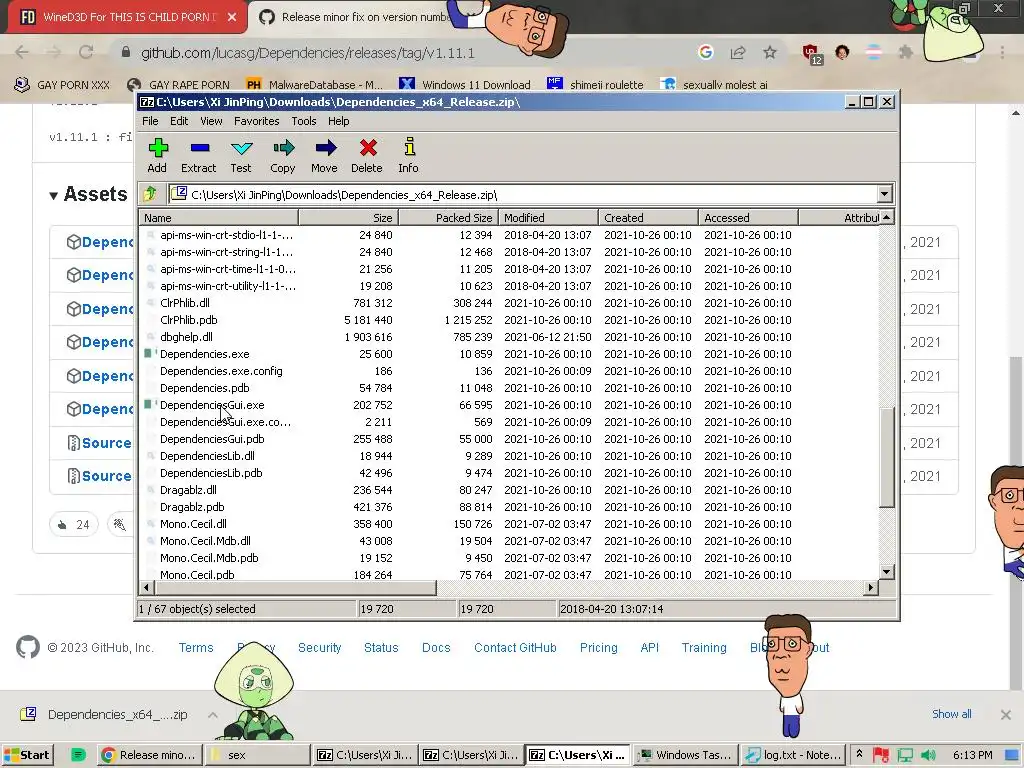This screenshot has height=768, width=1024.
Task: Sort by Packed Size column header
Action: tap(449, 217)
